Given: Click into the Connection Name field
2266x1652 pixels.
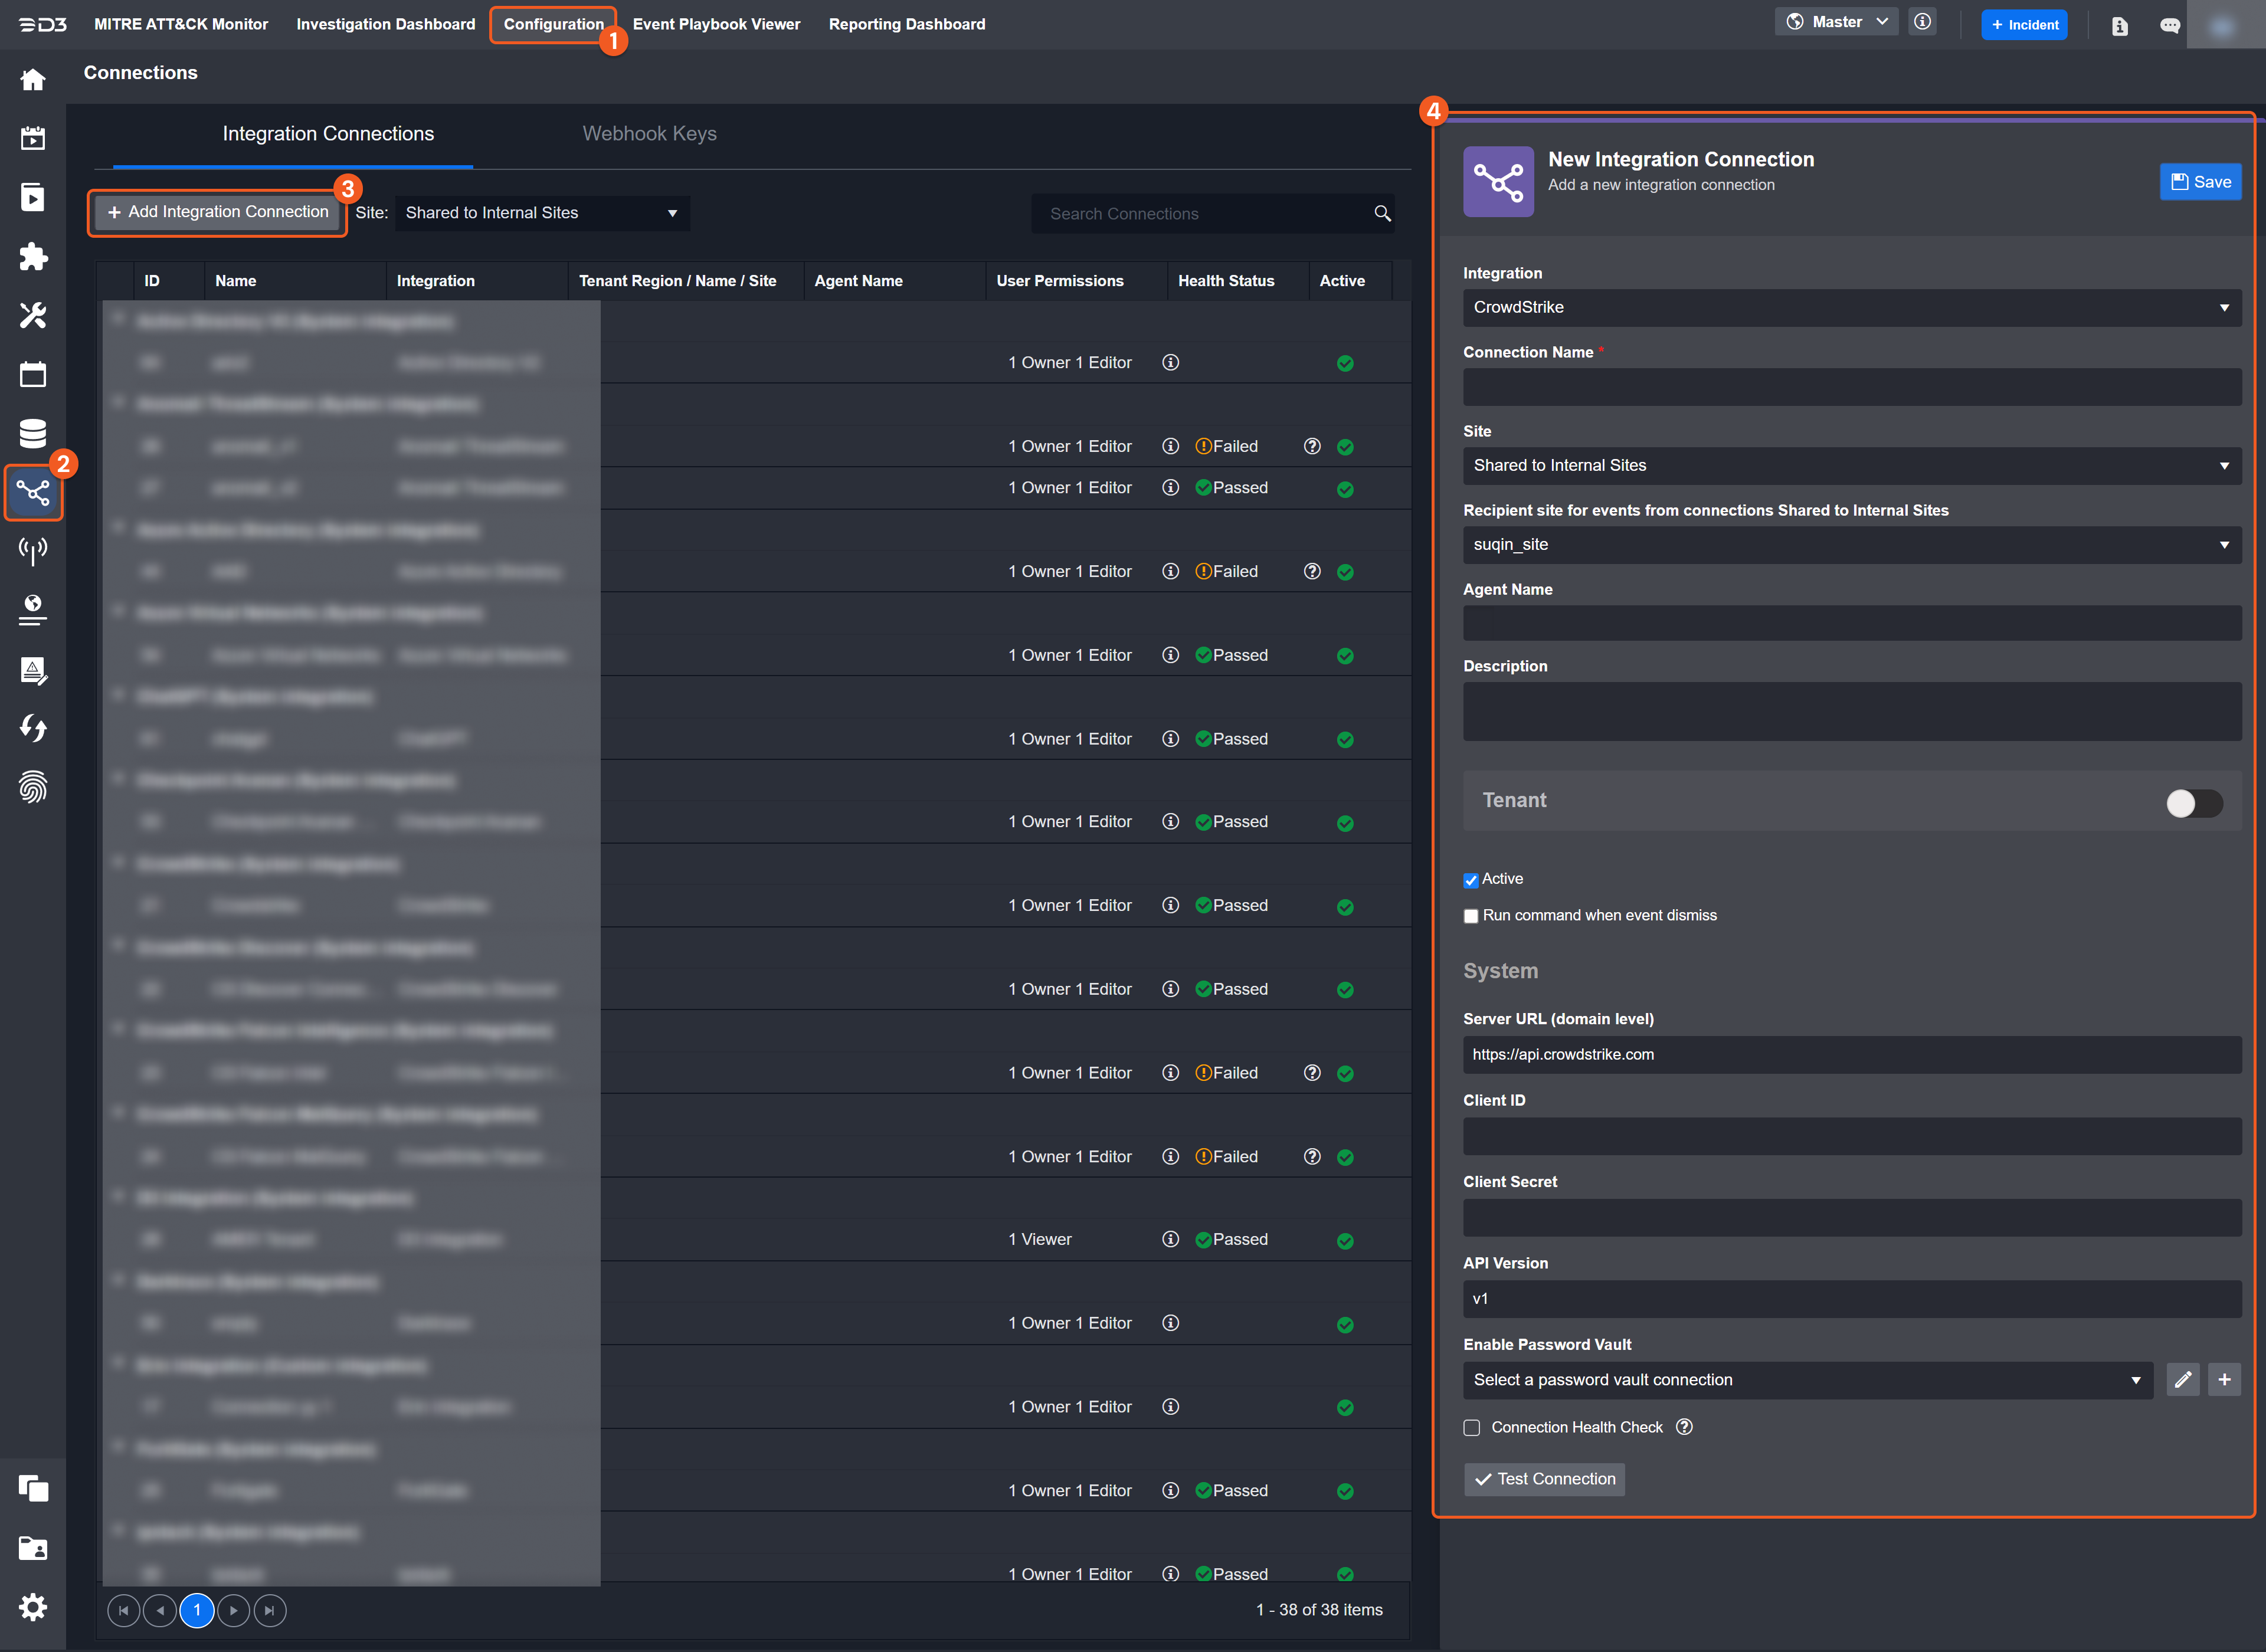Looking at the screenshot, I should [1851, 387].
